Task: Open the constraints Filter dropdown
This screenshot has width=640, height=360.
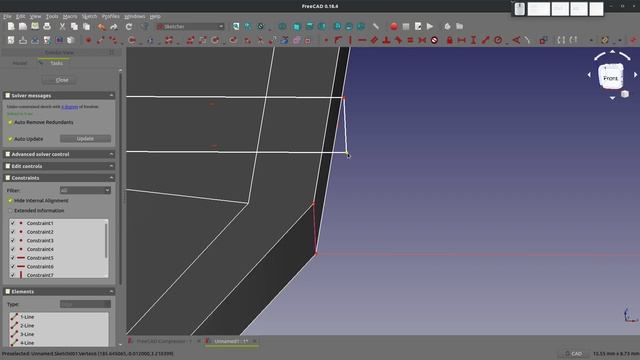Action: click(x=85, y=190)
